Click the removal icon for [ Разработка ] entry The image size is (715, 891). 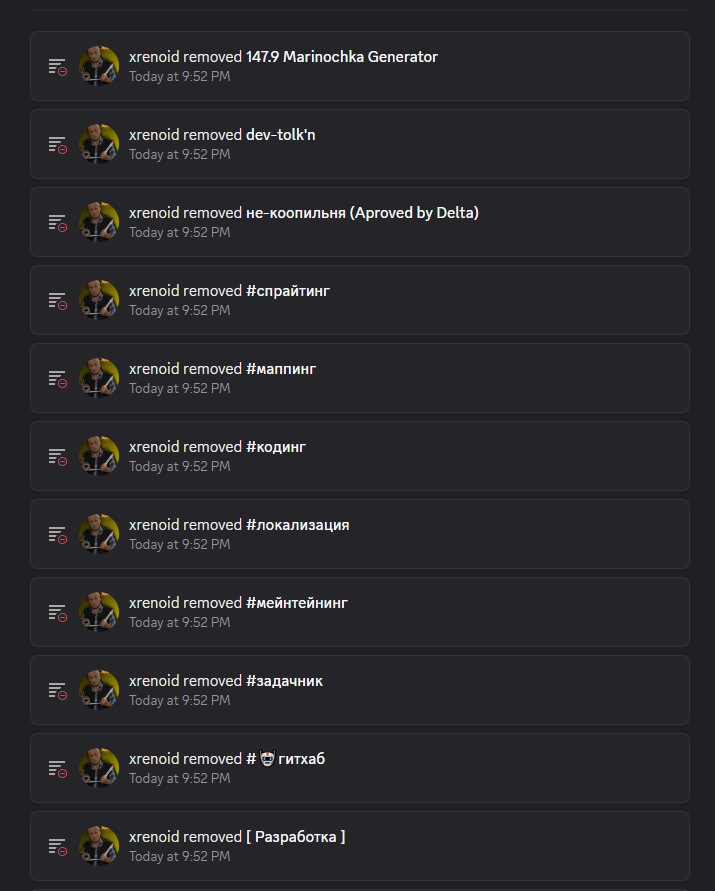[x=57, y=846]
